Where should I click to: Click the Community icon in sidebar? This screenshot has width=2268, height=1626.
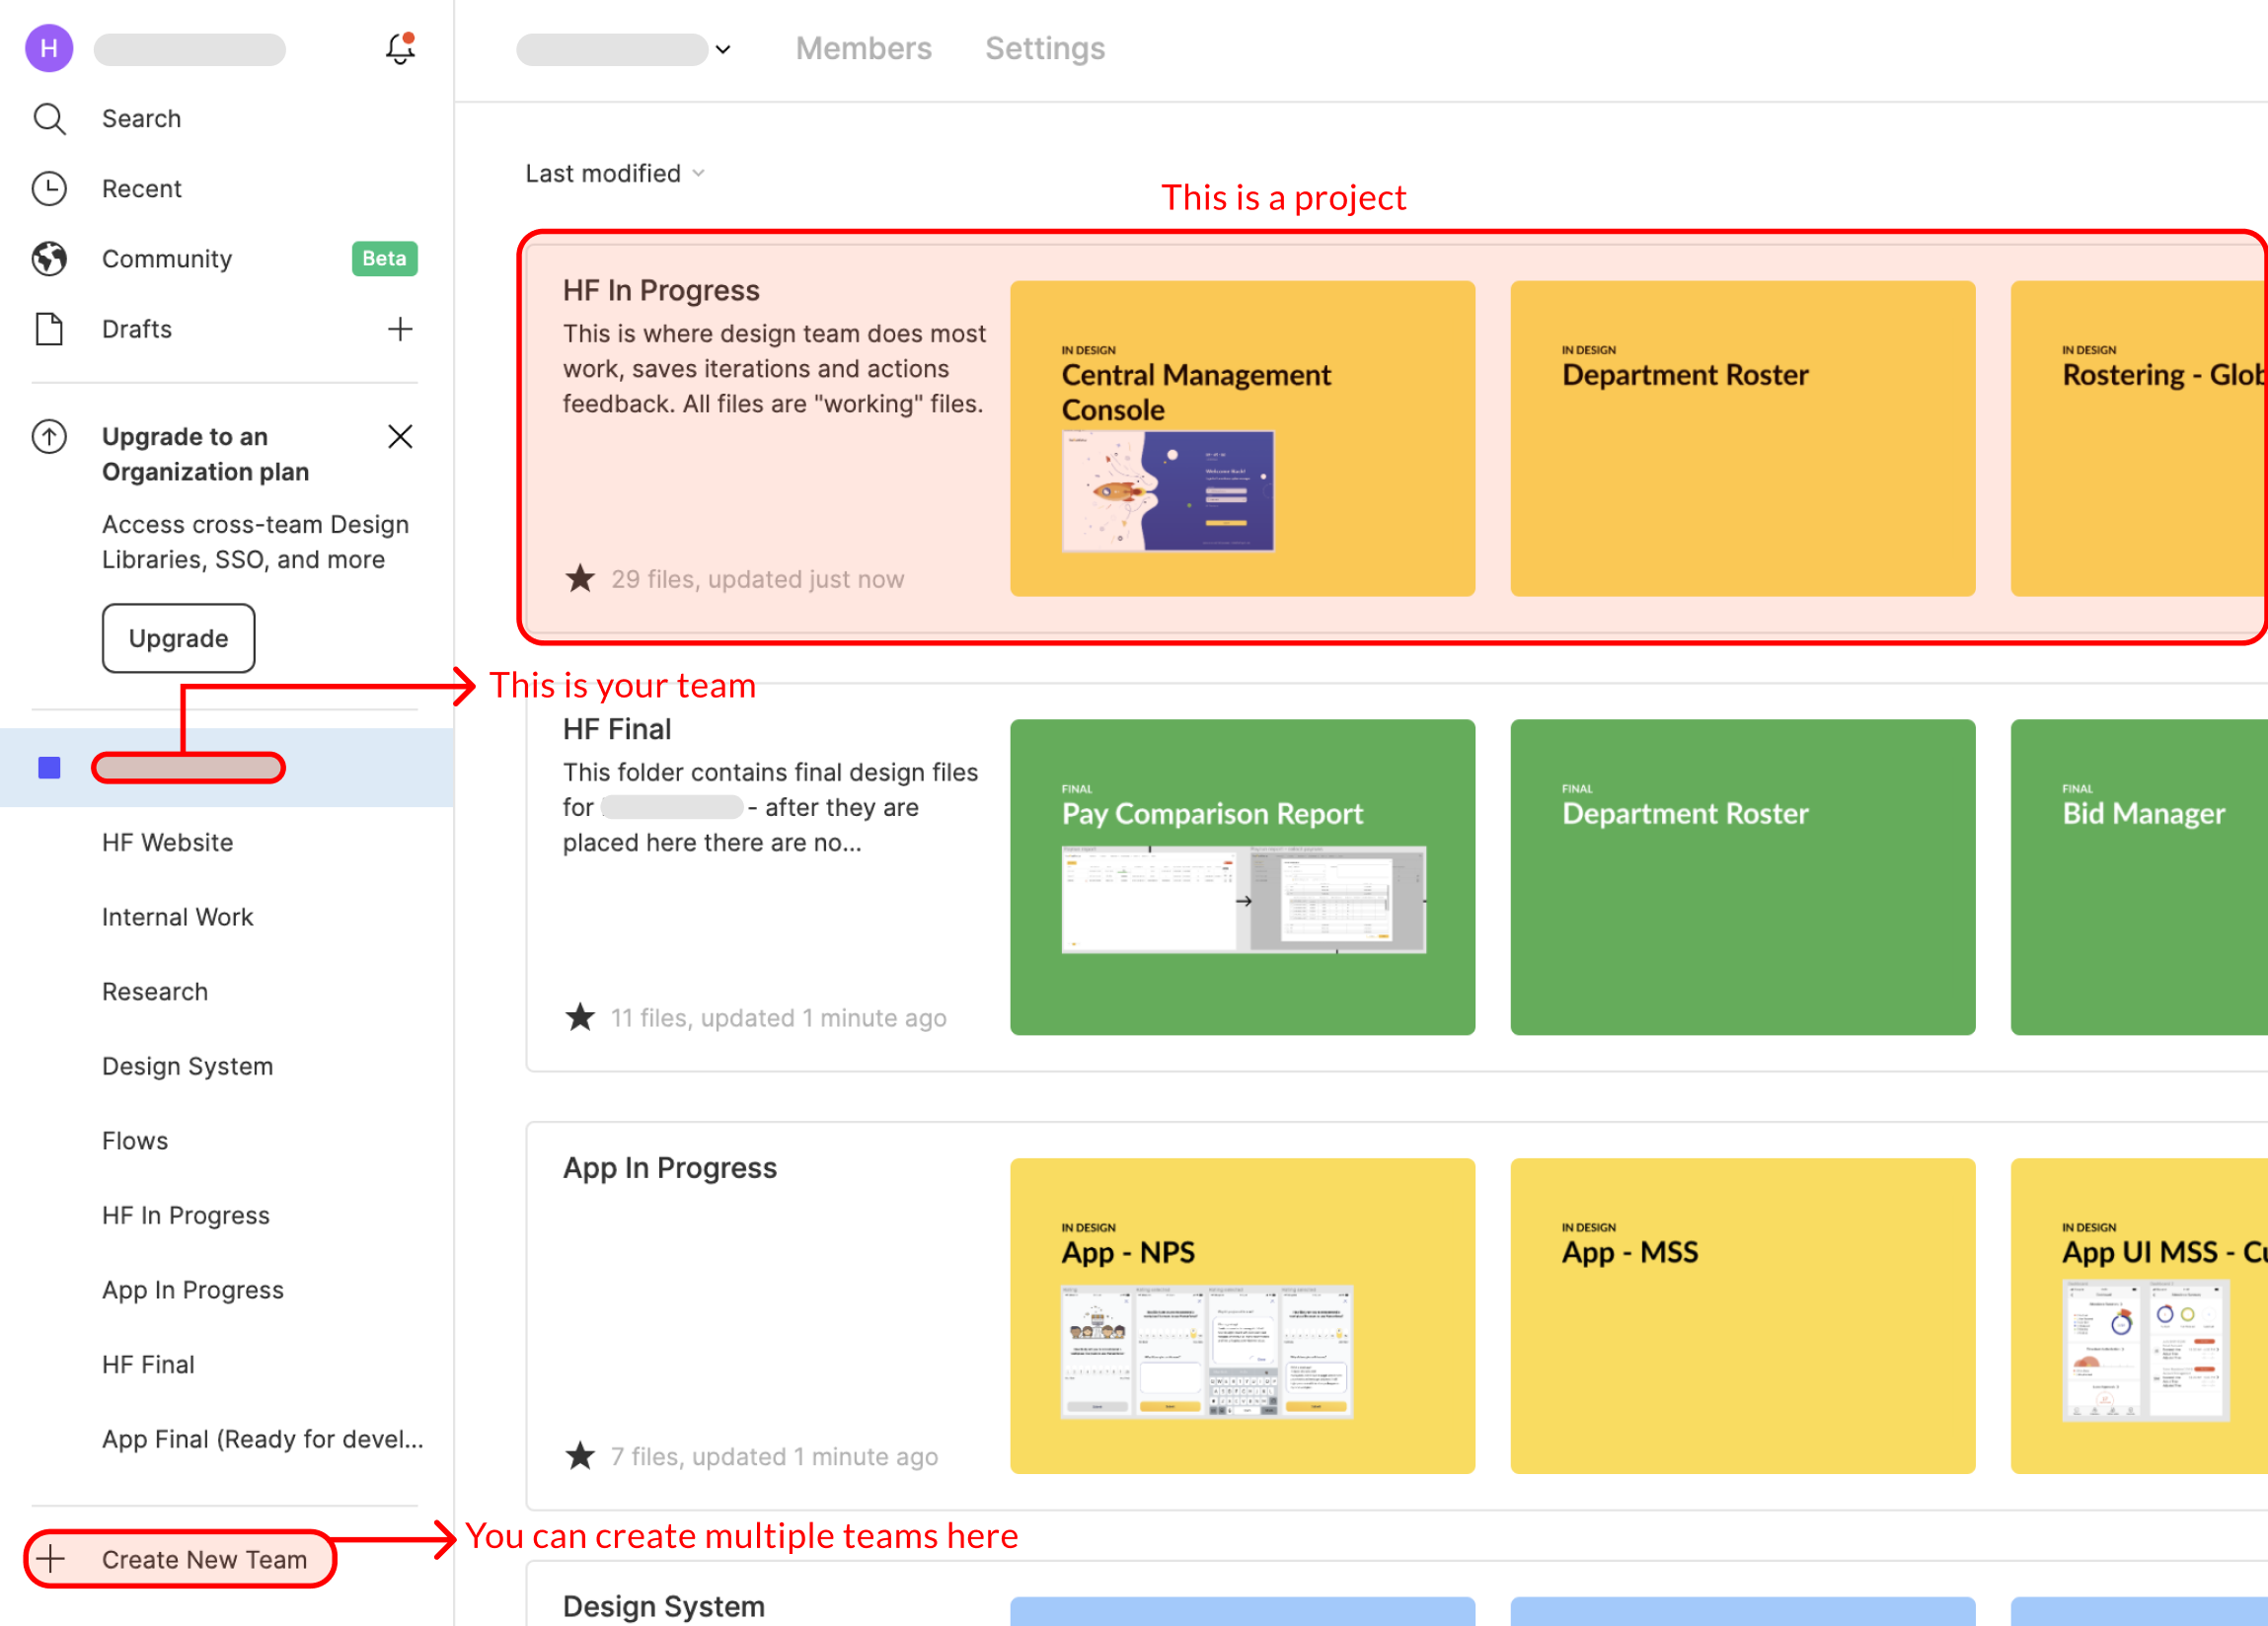(x=51, y=260)
